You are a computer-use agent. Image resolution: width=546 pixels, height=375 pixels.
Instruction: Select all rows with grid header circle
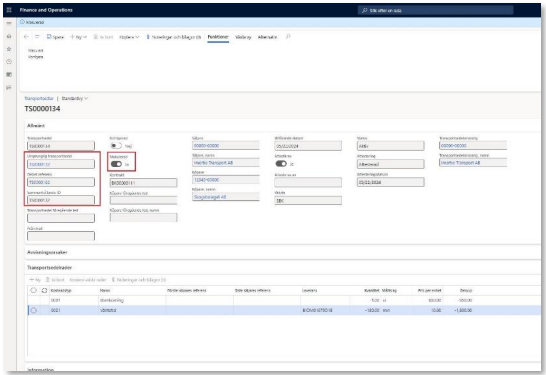pos(33,290)
